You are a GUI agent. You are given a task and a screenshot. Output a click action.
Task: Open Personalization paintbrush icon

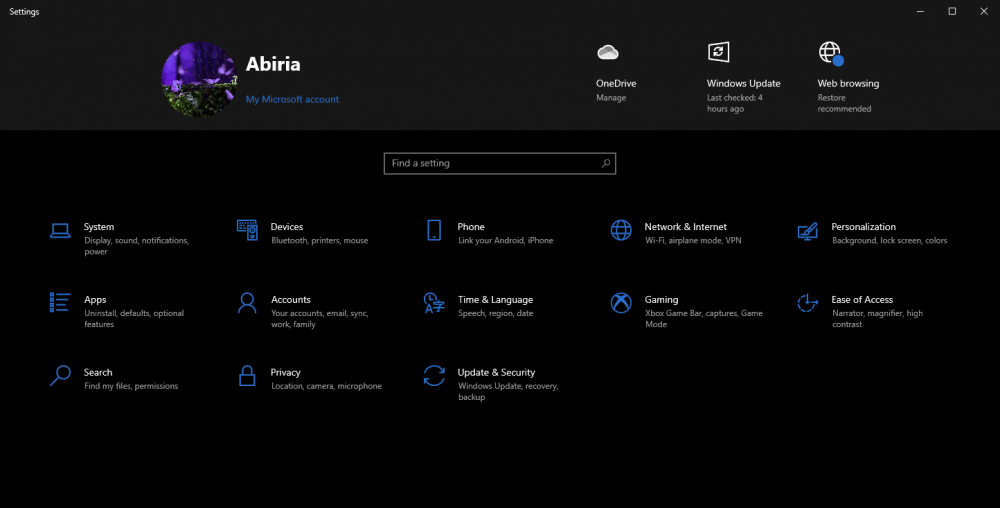pos(807,231)
